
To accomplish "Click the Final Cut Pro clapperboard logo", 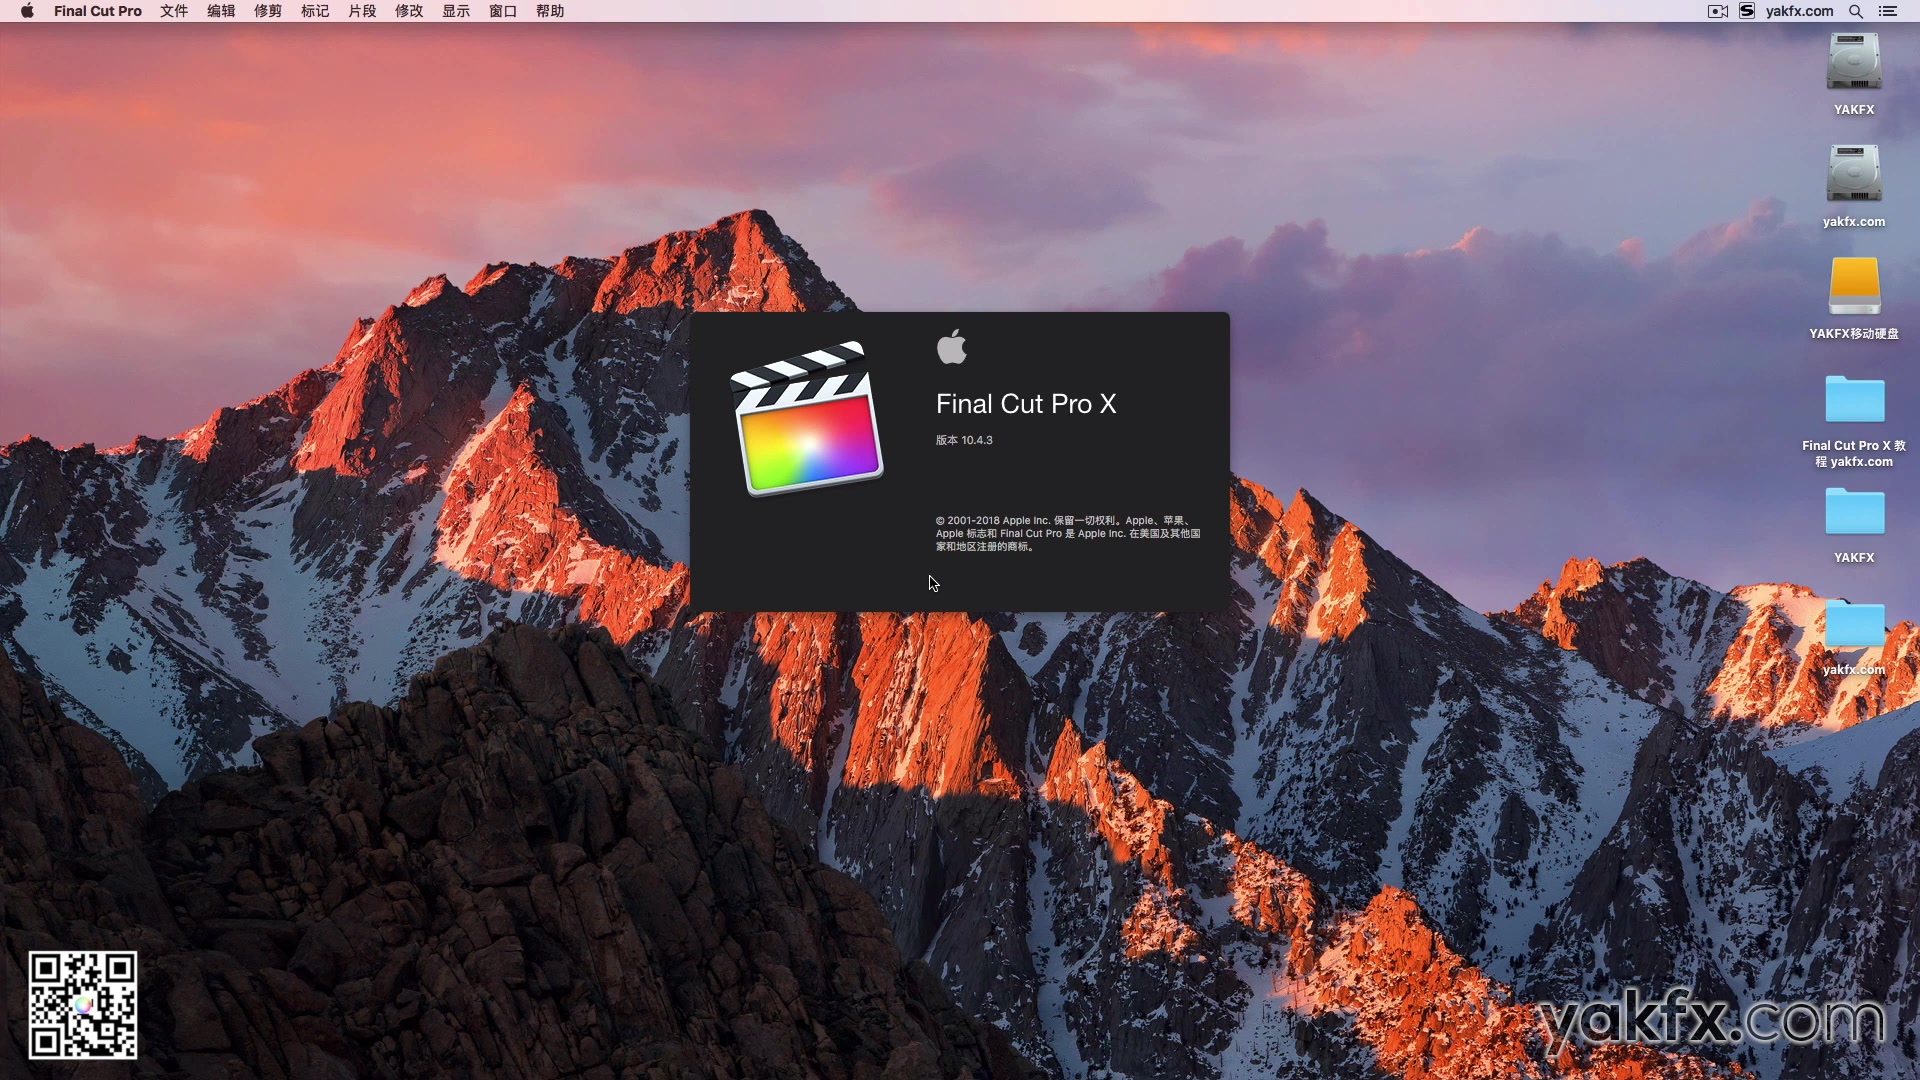I will tap(806, 418).
